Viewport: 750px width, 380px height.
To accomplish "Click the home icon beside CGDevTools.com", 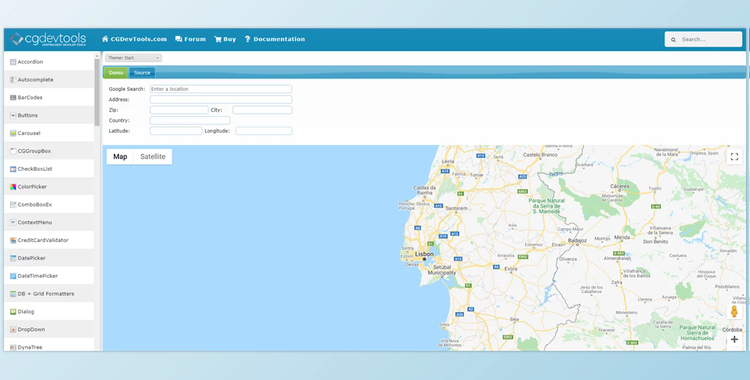I will click(105, 39).
